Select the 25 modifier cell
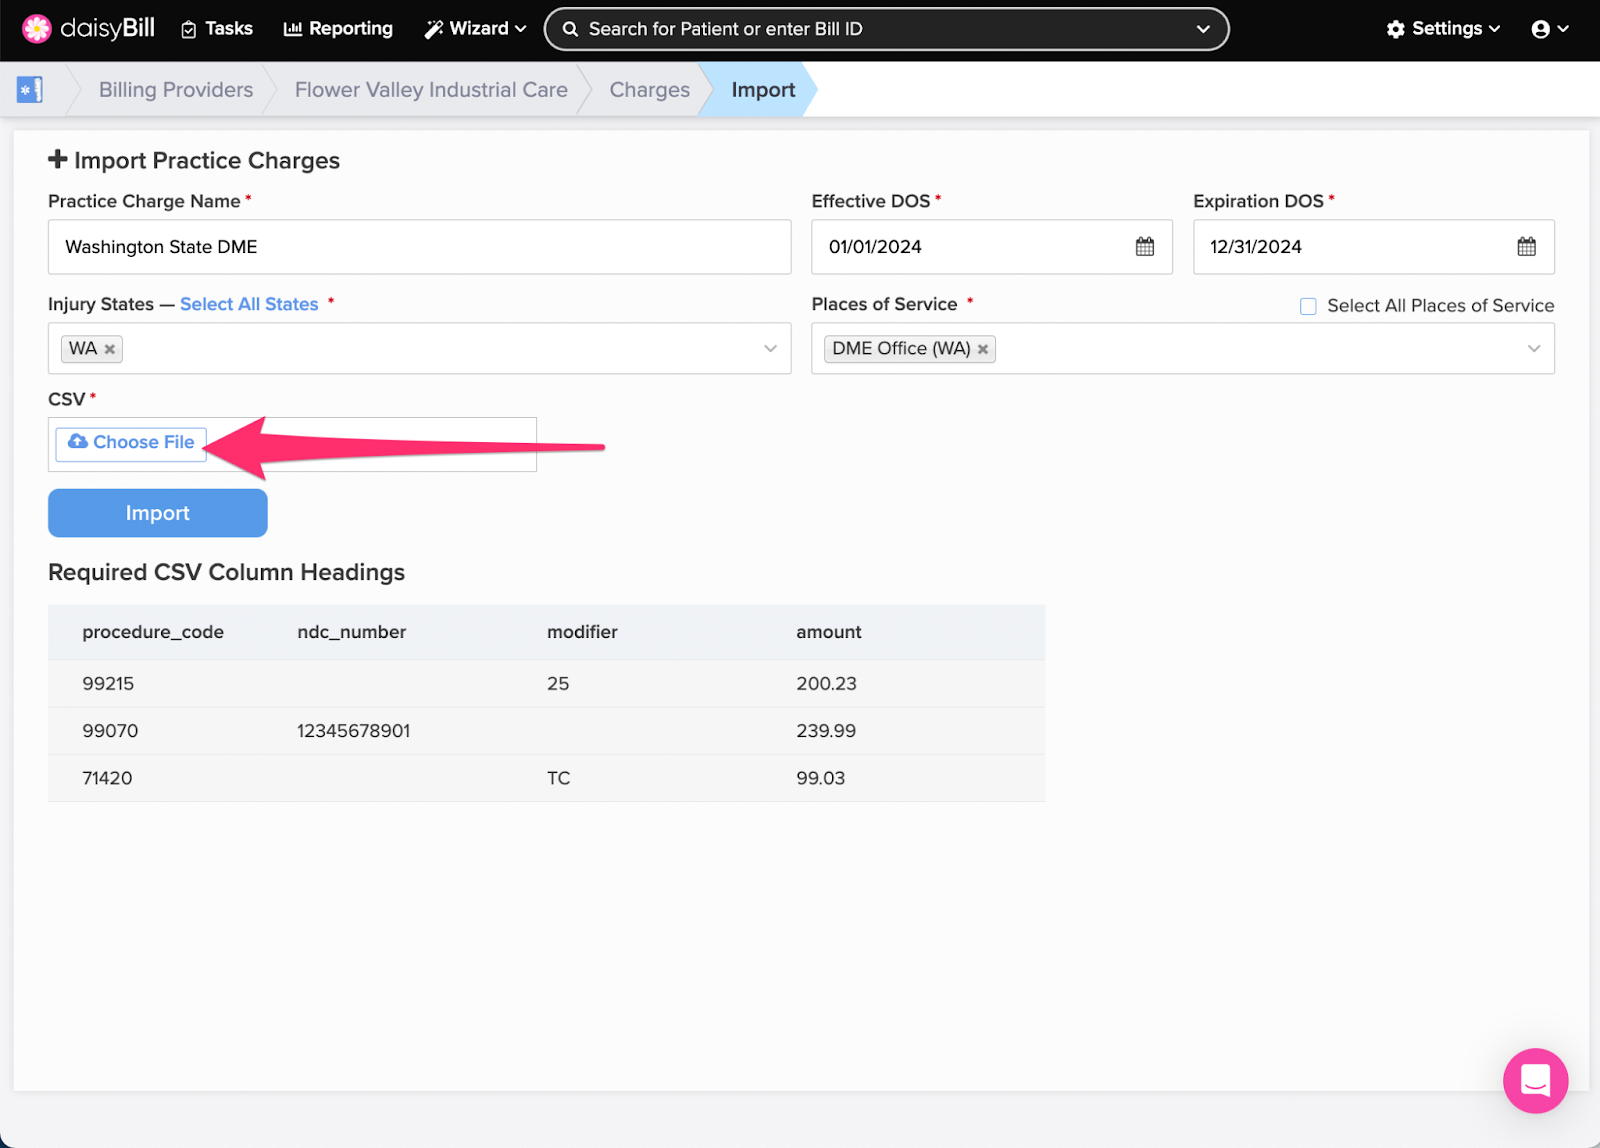 558,684
